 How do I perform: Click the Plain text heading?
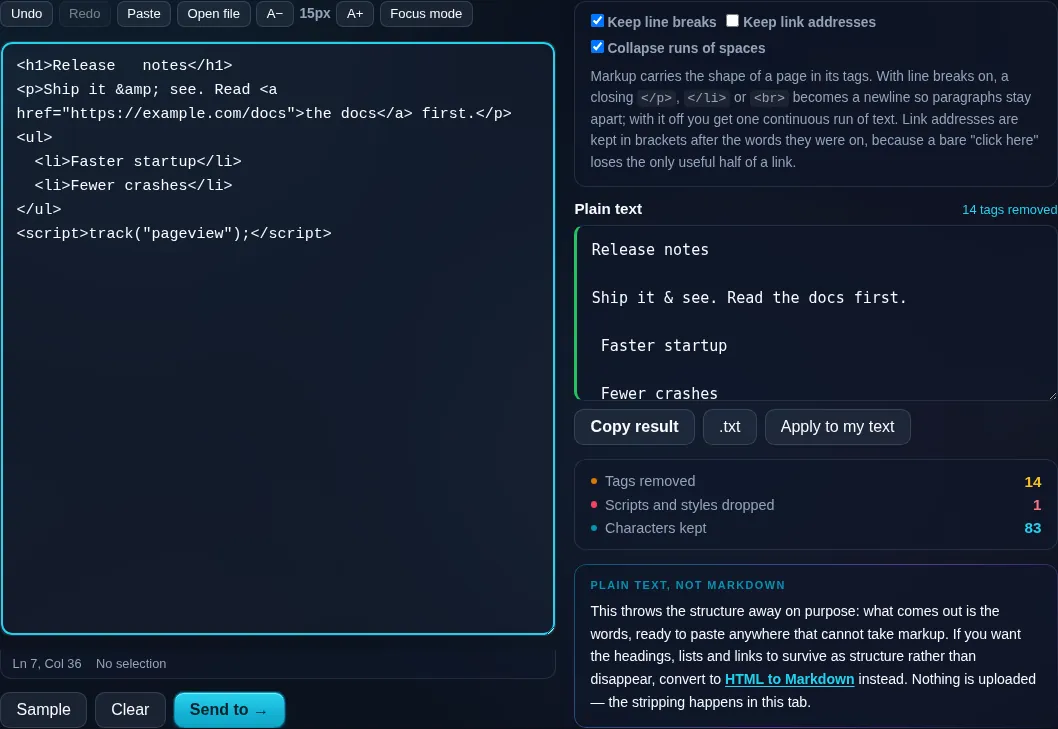click(608, 209)
